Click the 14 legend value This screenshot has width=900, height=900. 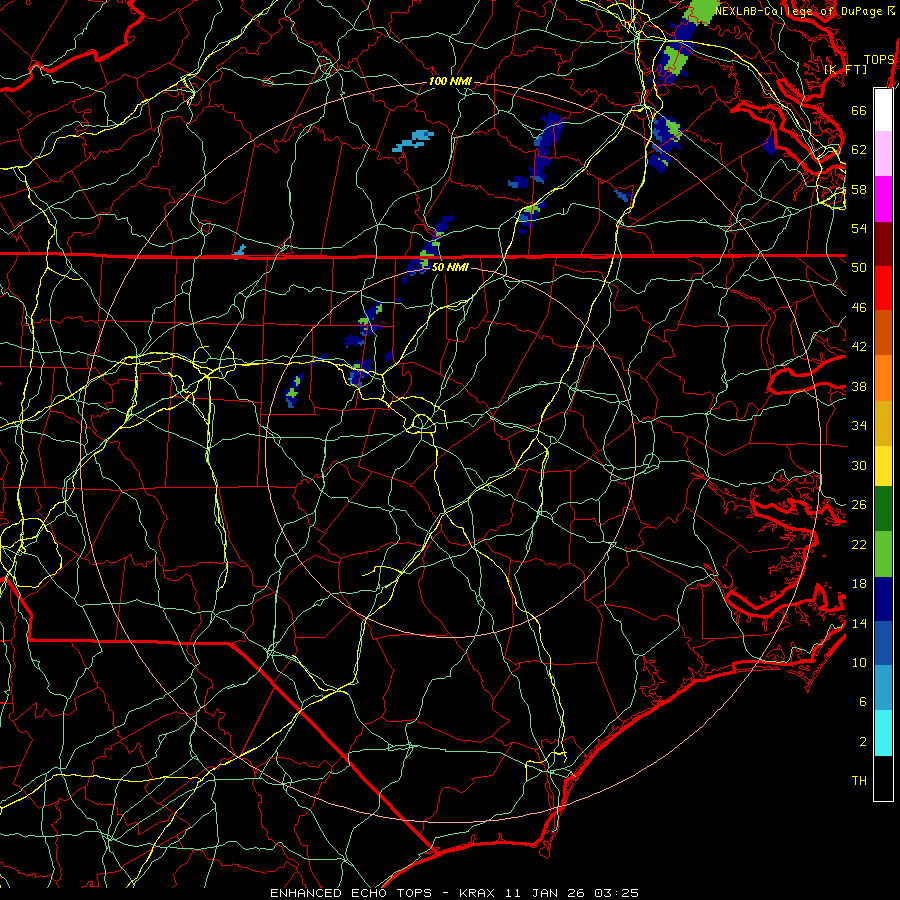point(859,623)
